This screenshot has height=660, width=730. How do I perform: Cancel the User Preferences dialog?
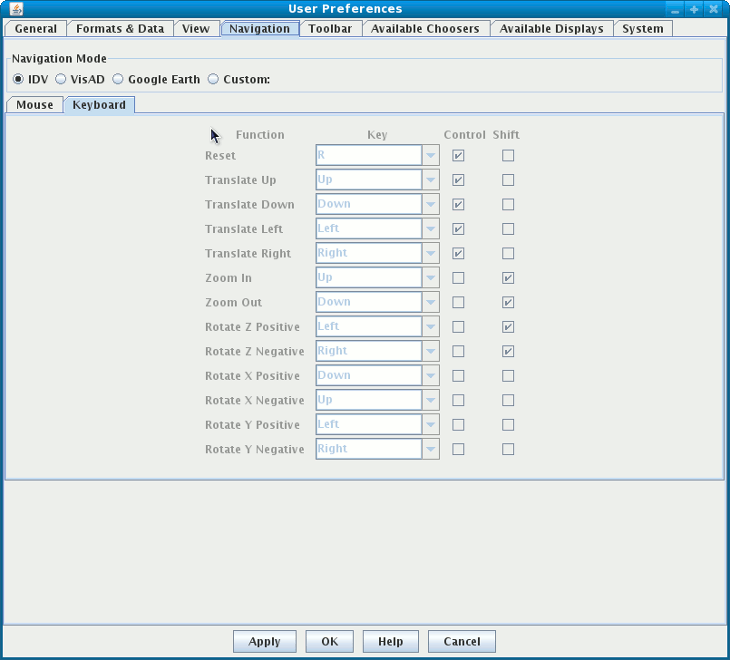(x=461, y=642)
